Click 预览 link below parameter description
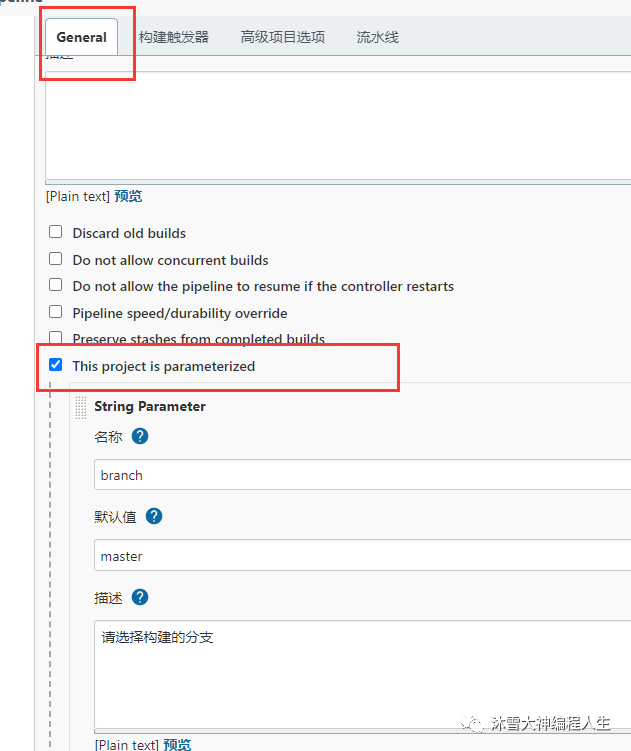Image resolution: width=631 pixels, height=751 pixels. pos(177,744)
